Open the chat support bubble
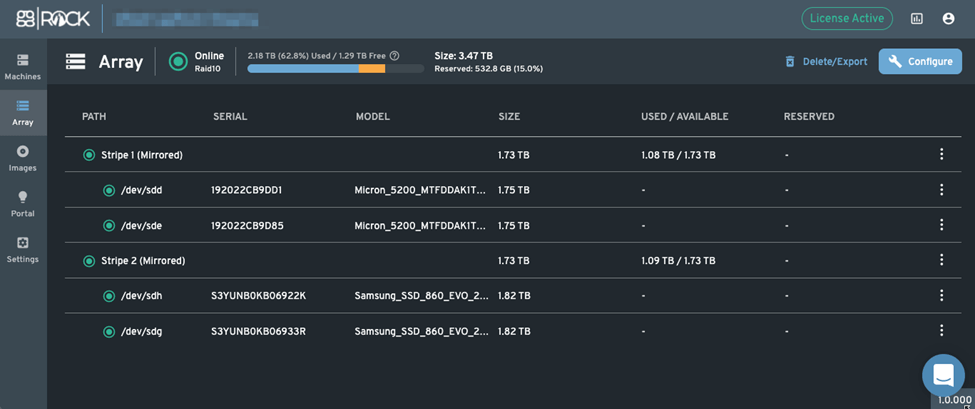 943,375
